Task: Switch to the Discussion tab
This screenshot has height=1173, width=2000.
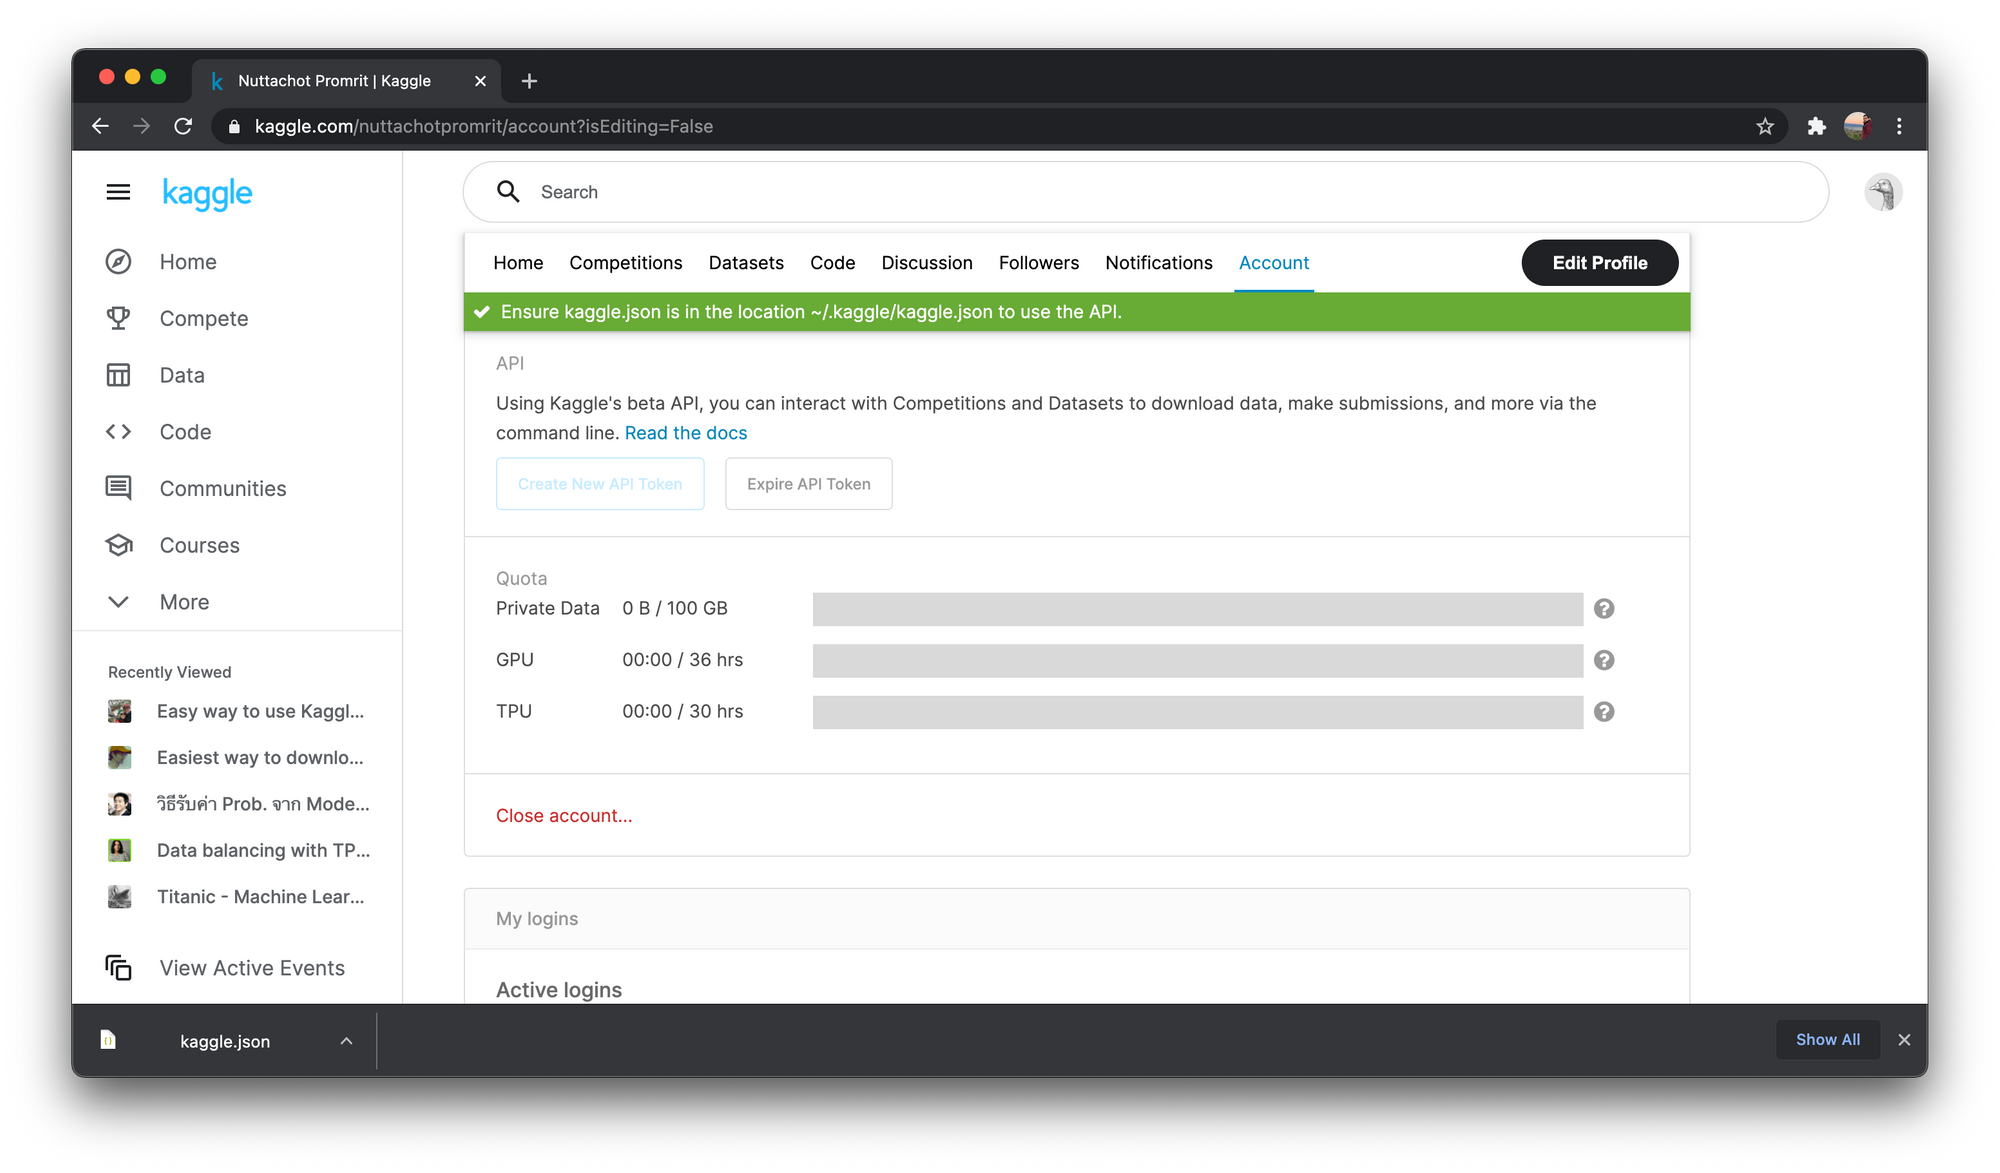Action: pyautogui.click(x=927, y=263)
